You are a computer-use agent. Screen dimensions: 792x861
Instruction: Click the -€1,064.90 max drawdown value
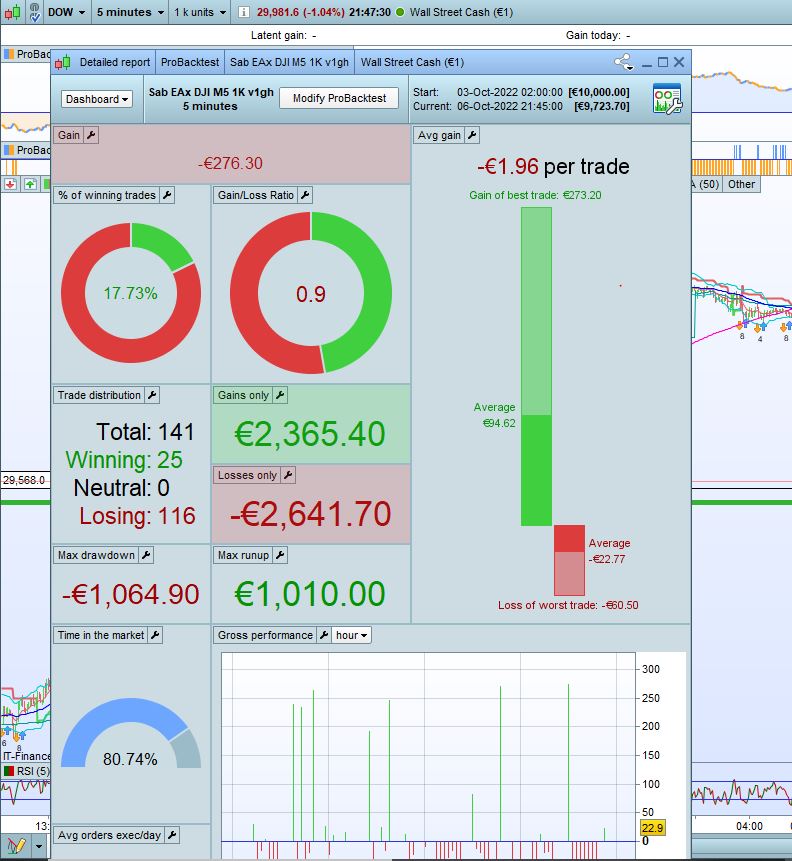click(131, 594)
